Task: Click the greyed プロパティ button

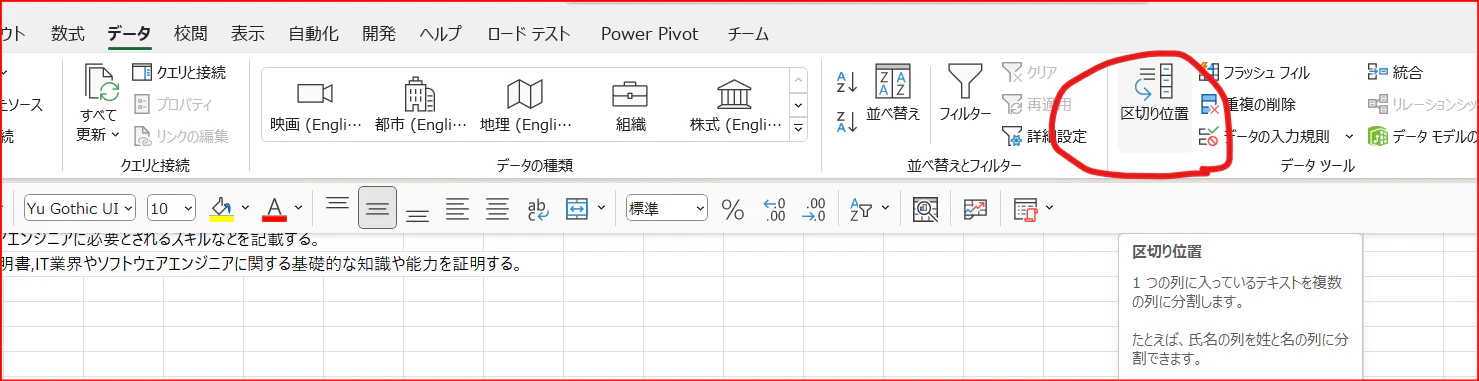Action: pos(173,104)
